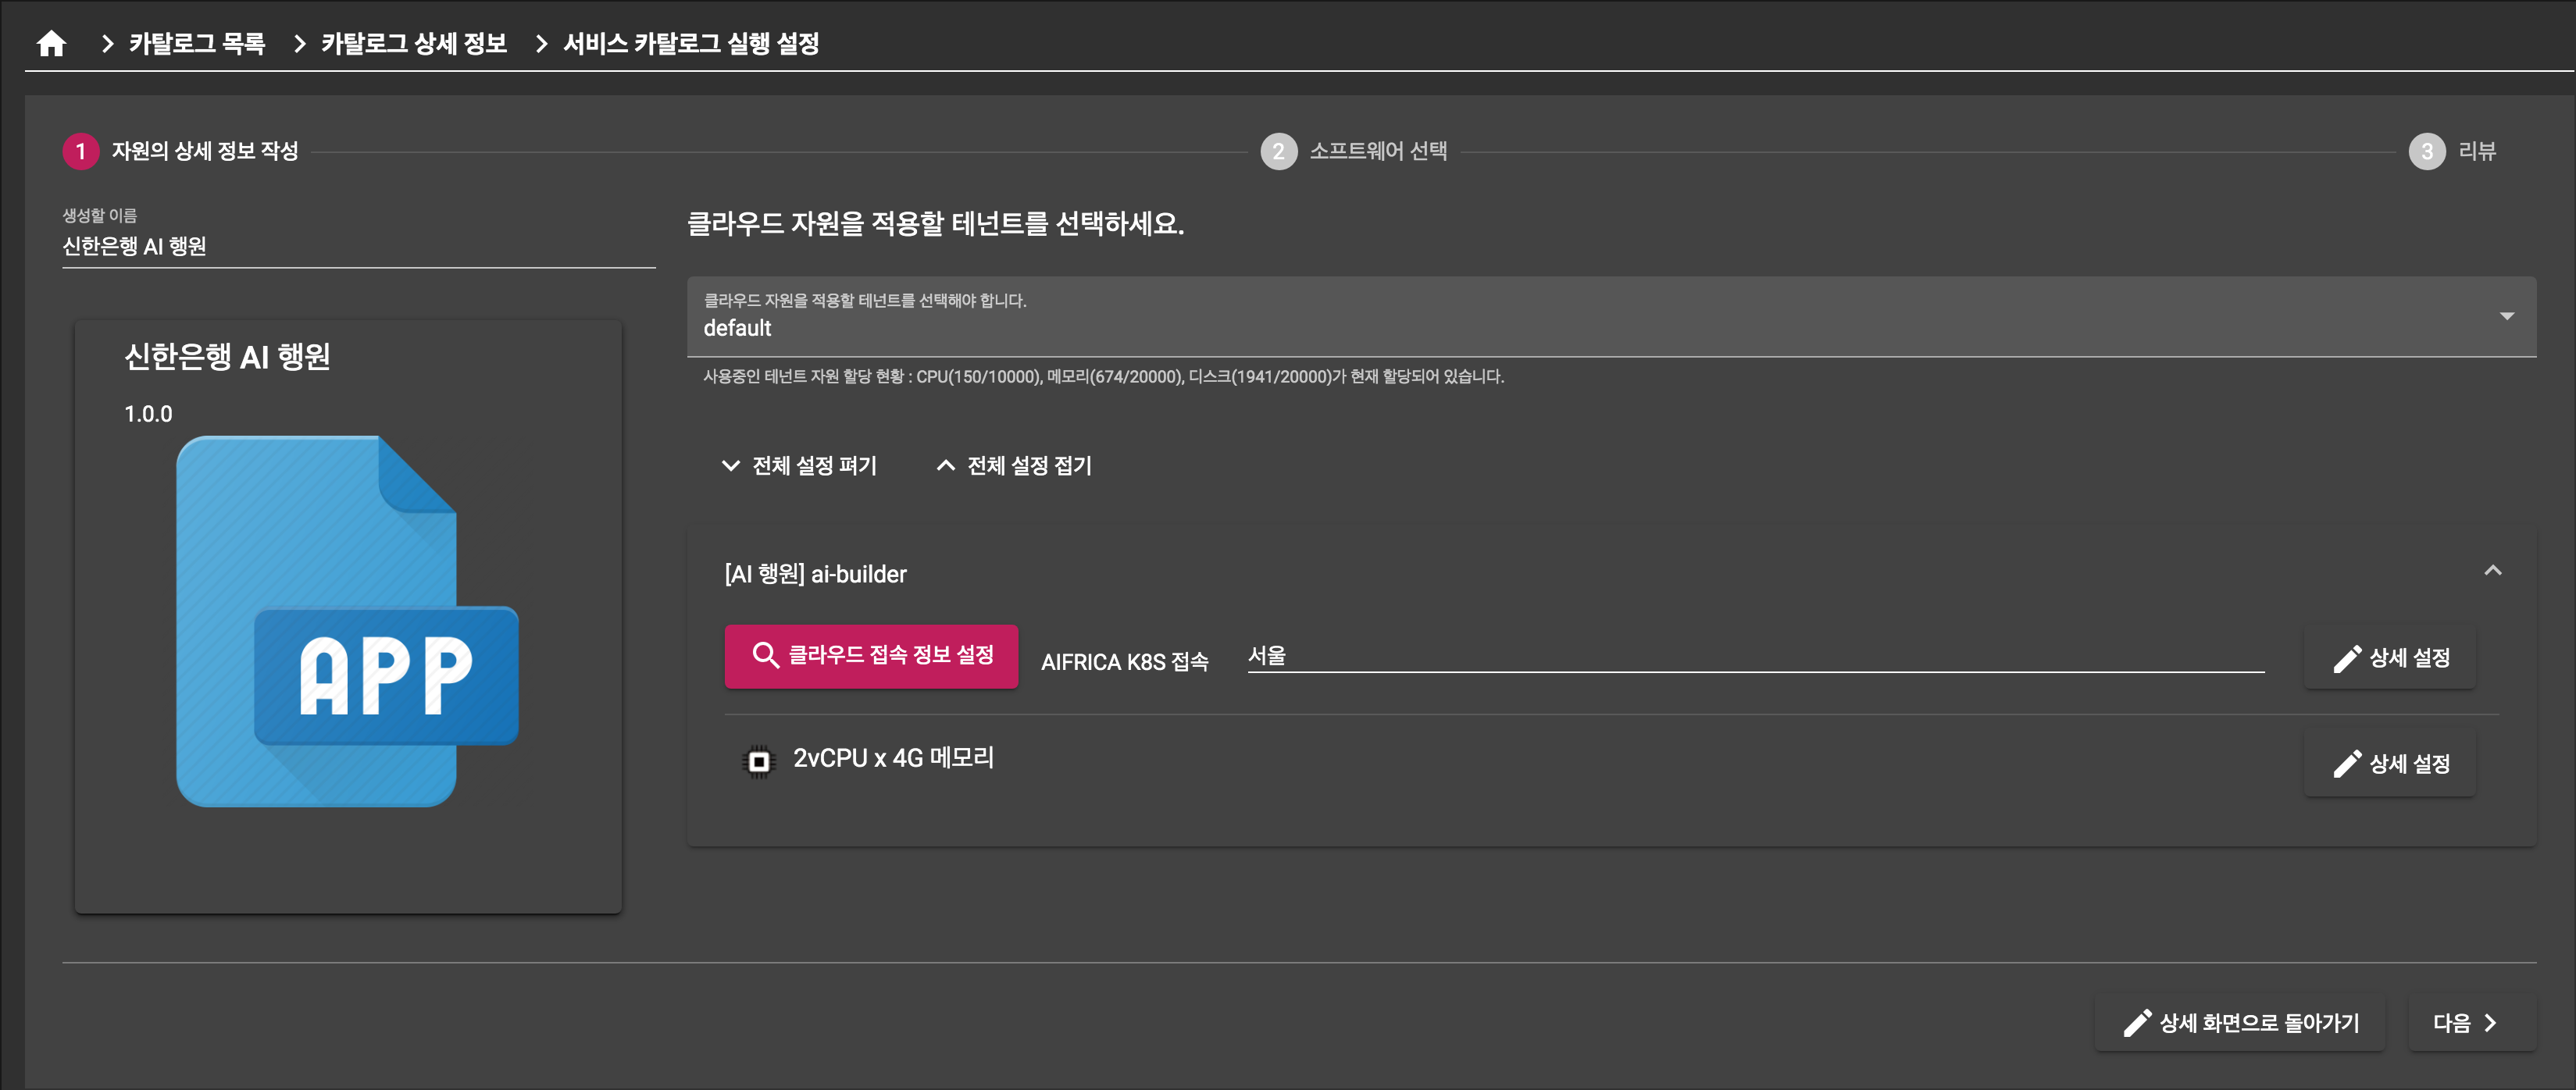Click the magnifier icon on 클라우드 접속 정보 설정

click(x=766, y=657)
